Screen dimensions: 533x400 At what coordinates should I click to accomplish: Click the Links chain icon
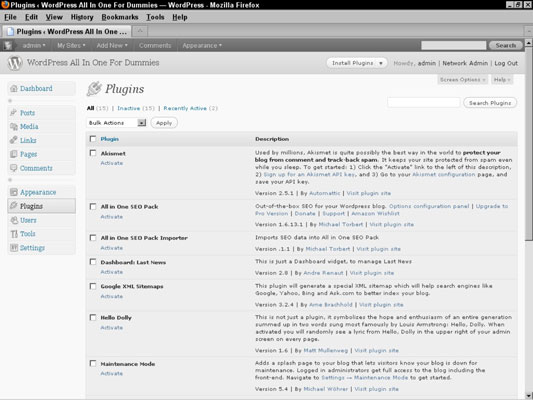click(14, 140)
